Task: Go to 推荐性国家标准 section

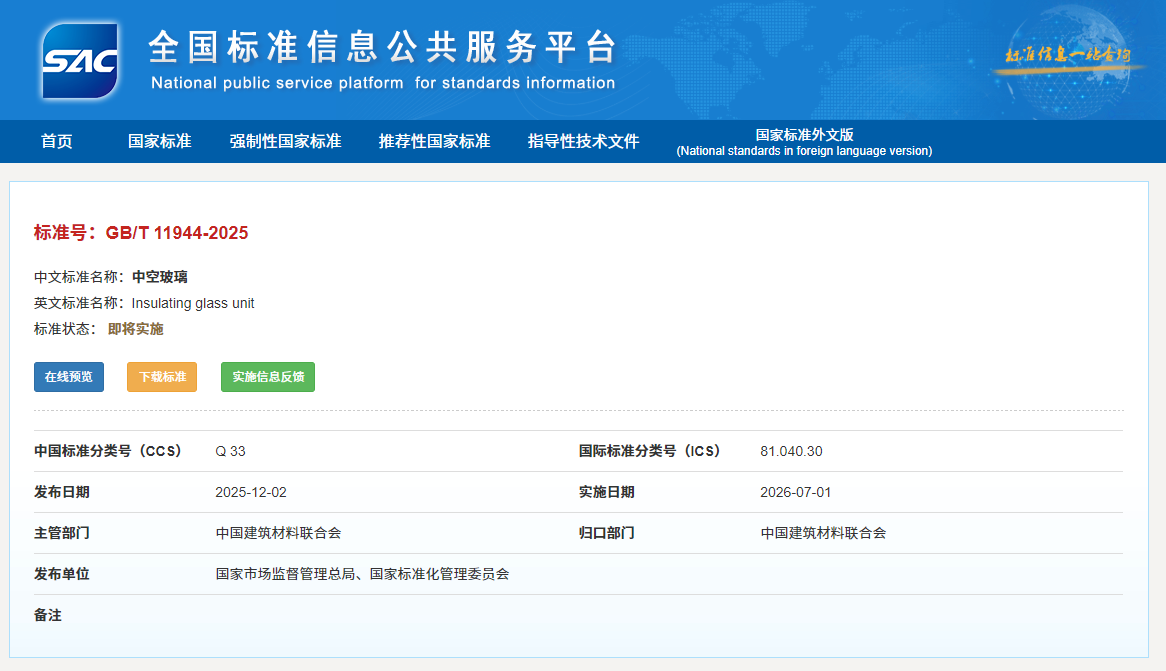Action: point(434,141)
